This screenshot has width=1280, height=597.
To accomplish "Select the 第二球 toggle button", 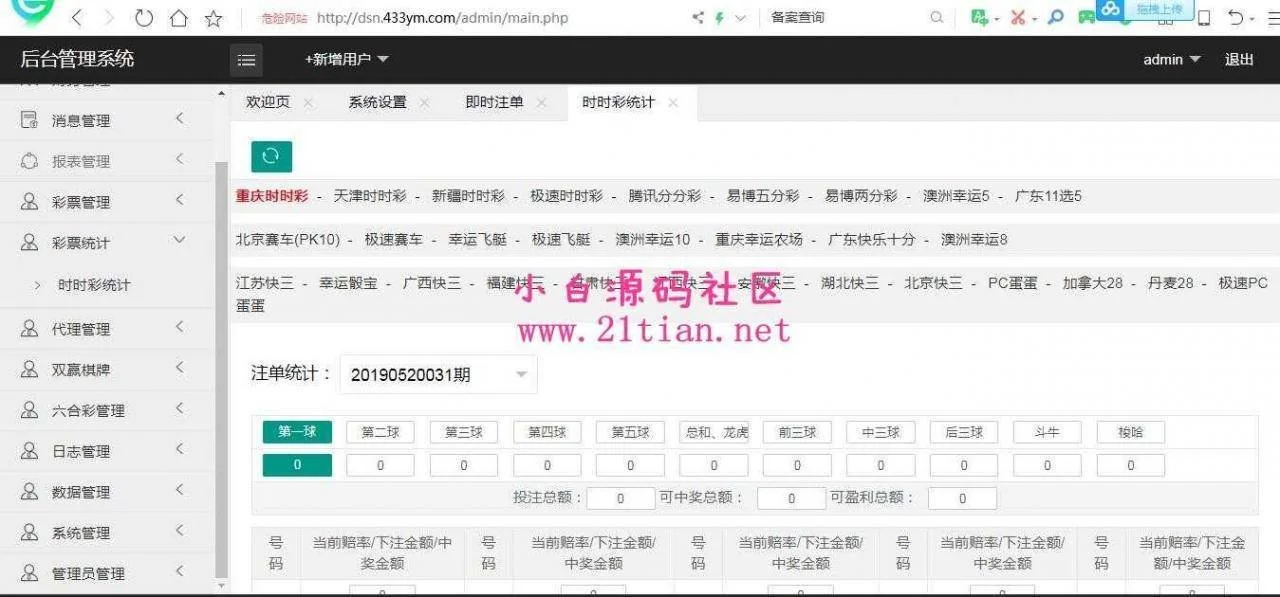I will pyautogui.click(x=380, y=432).
